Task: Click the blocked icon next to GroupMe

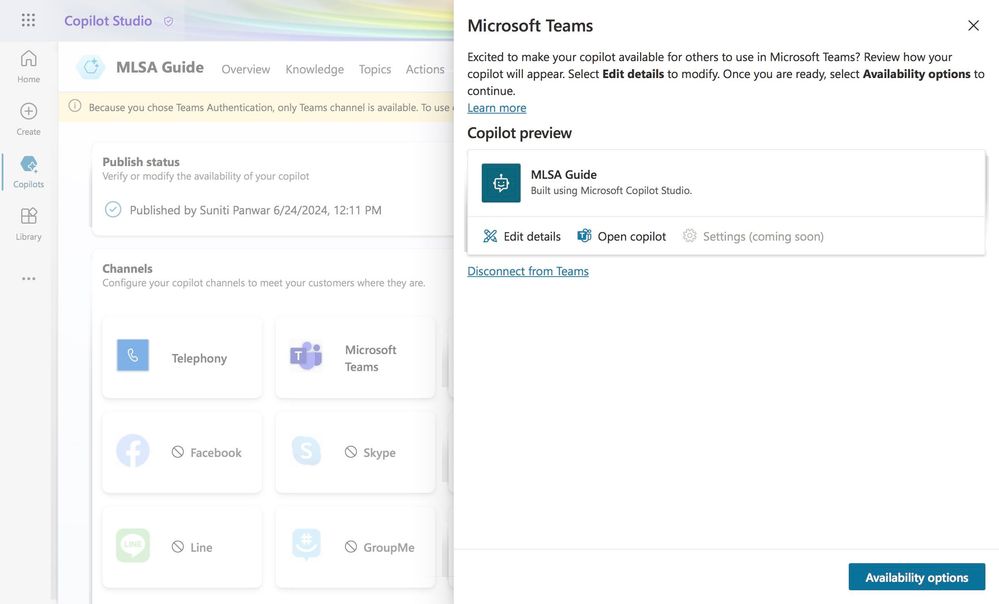Action: tap(351, 547)
